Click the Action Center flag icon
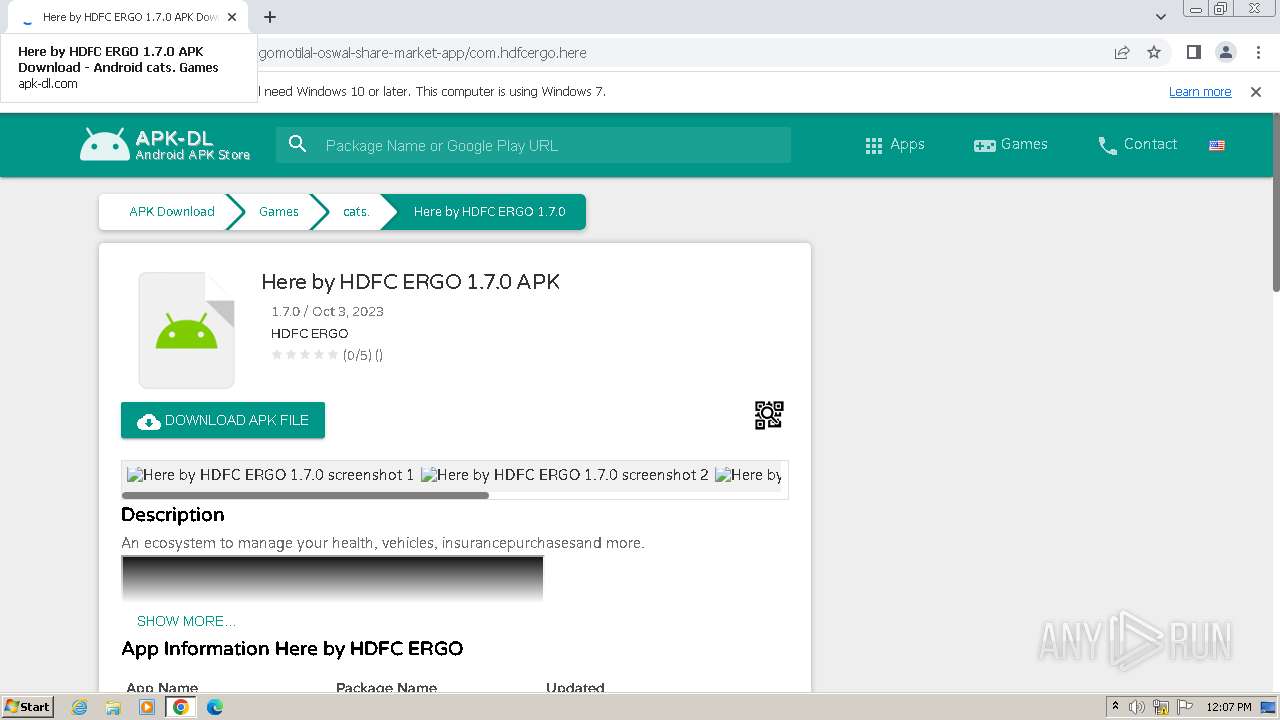Viewport: 1280px width, 720px height. pyautogui.click(x=1184, y=707)
